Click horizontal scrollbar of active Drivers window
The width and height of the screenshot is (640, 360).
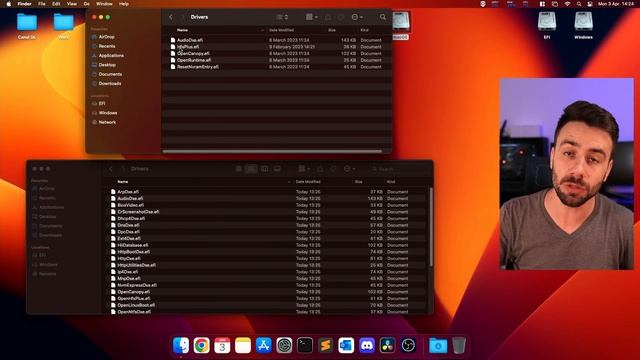pos(272,151)
